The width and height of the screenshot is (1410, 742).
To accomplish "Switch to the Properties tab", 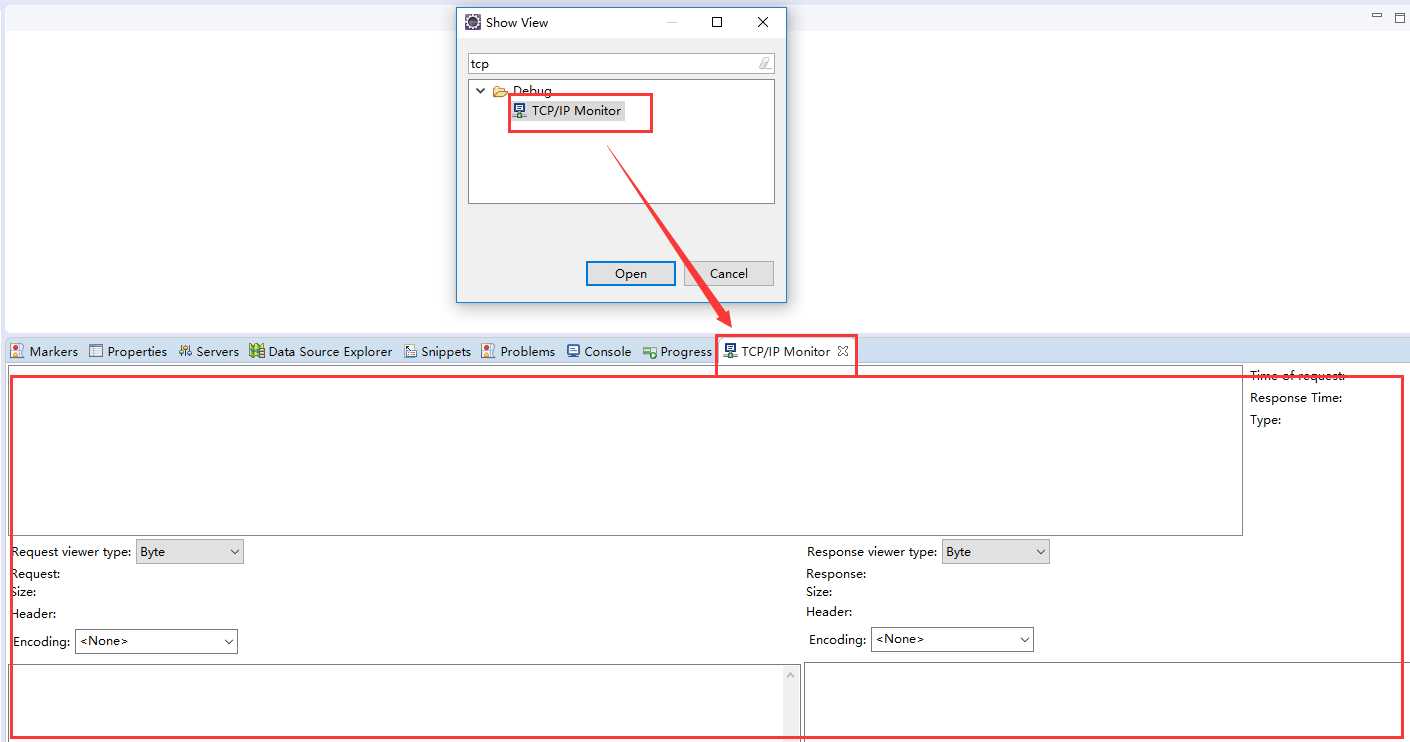I will pos(128,351).
